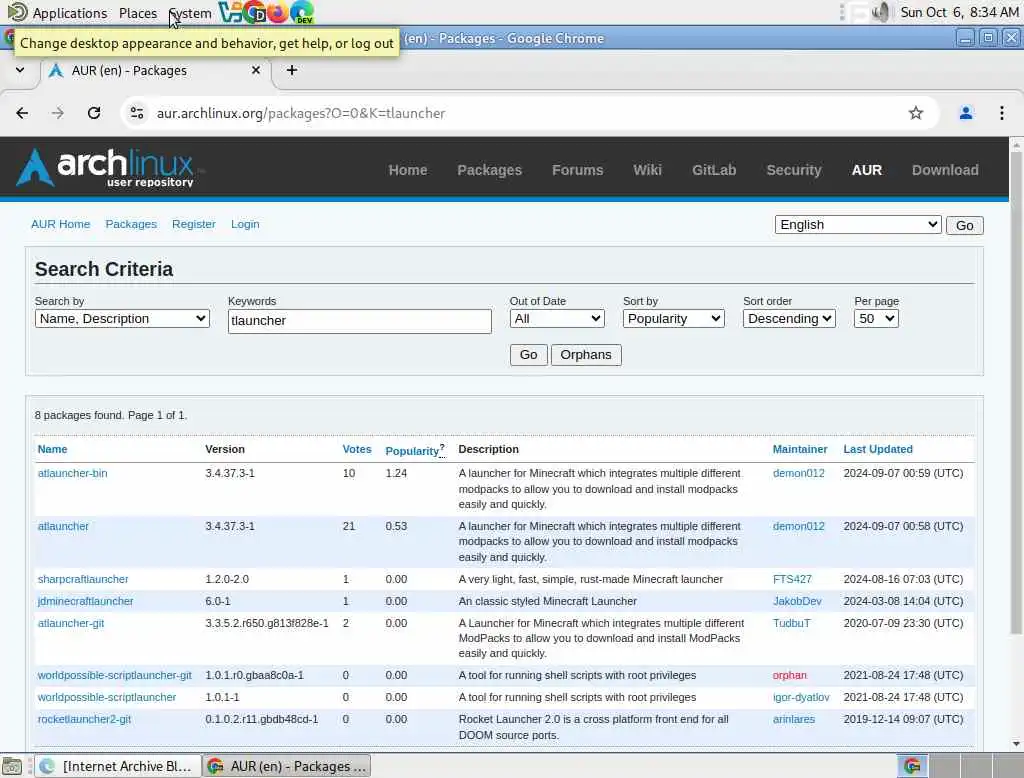The width and height of the screenshot is (1024, 778).
Task: Click the volume speaker icon in the panel
Action: pyautogui.click(x=880, y=12)
